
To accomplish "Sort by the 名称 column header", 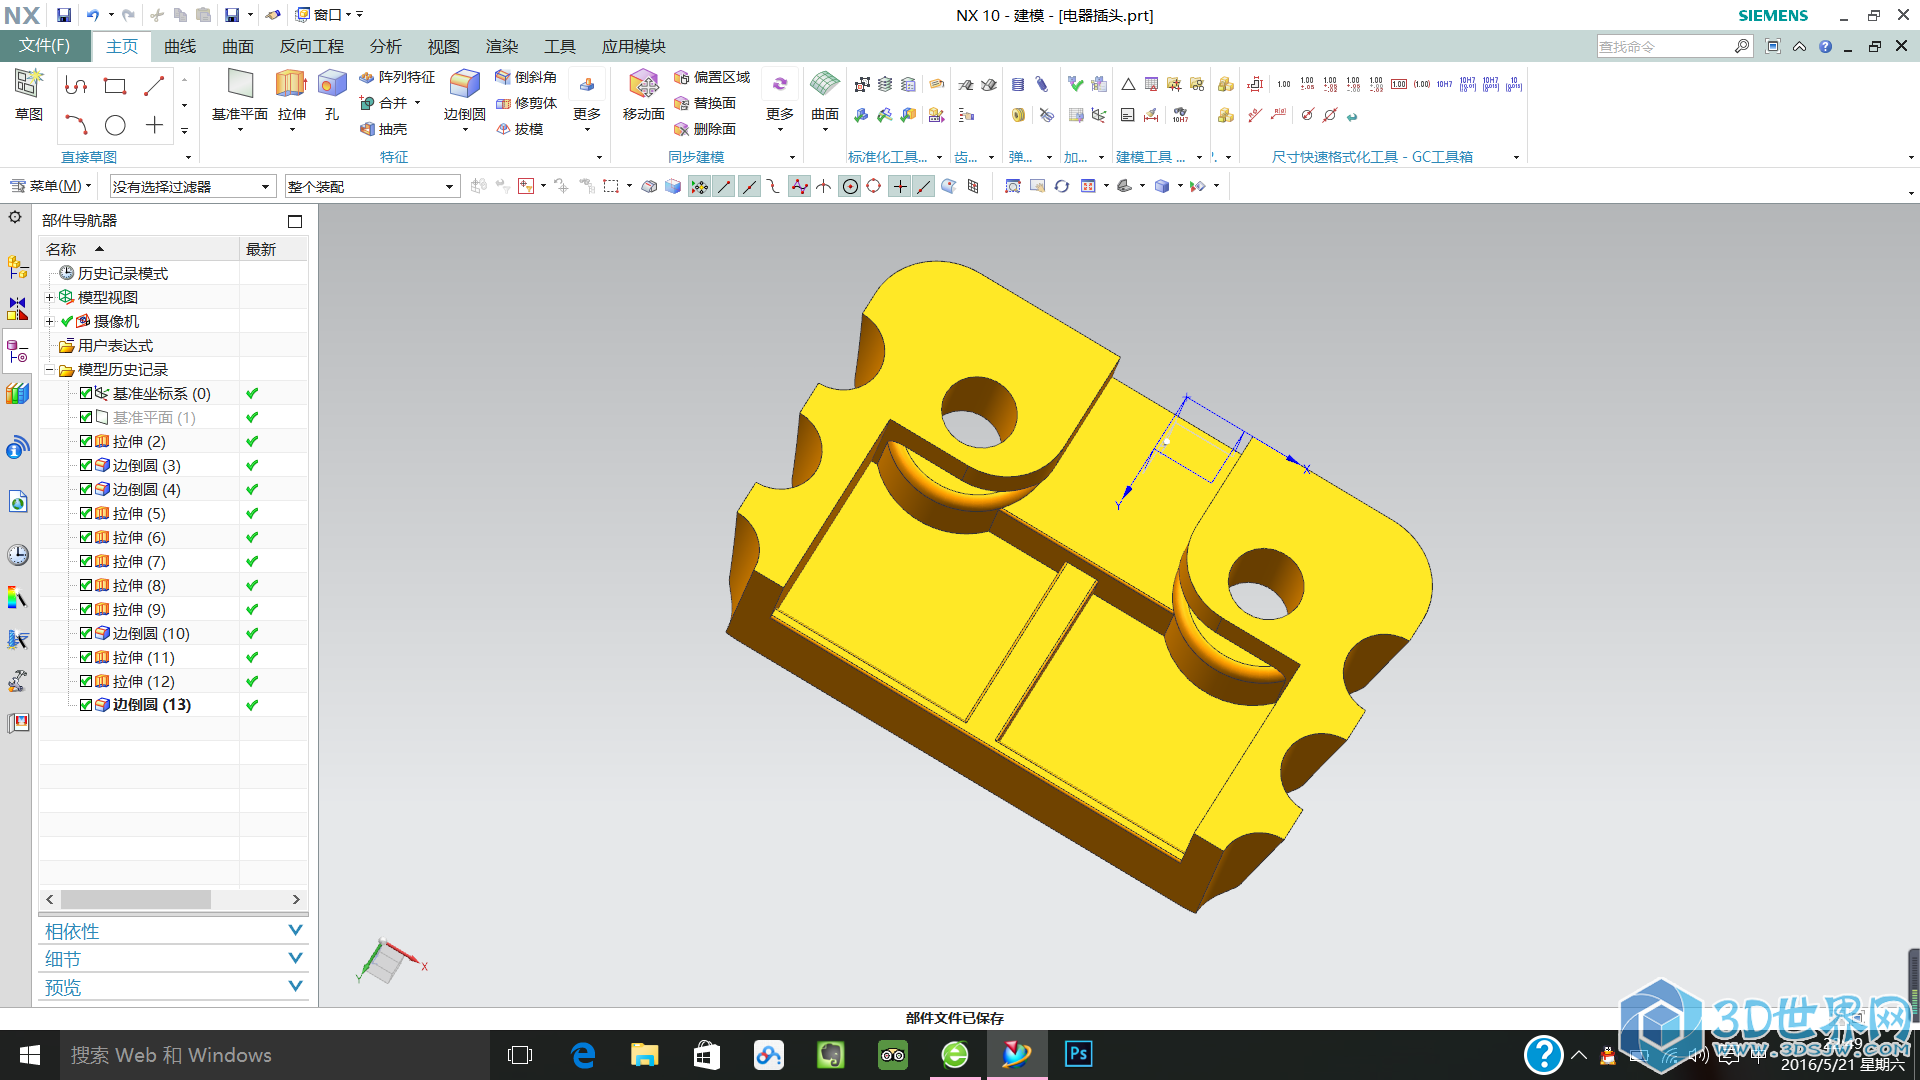I will (x=139, y=249).
